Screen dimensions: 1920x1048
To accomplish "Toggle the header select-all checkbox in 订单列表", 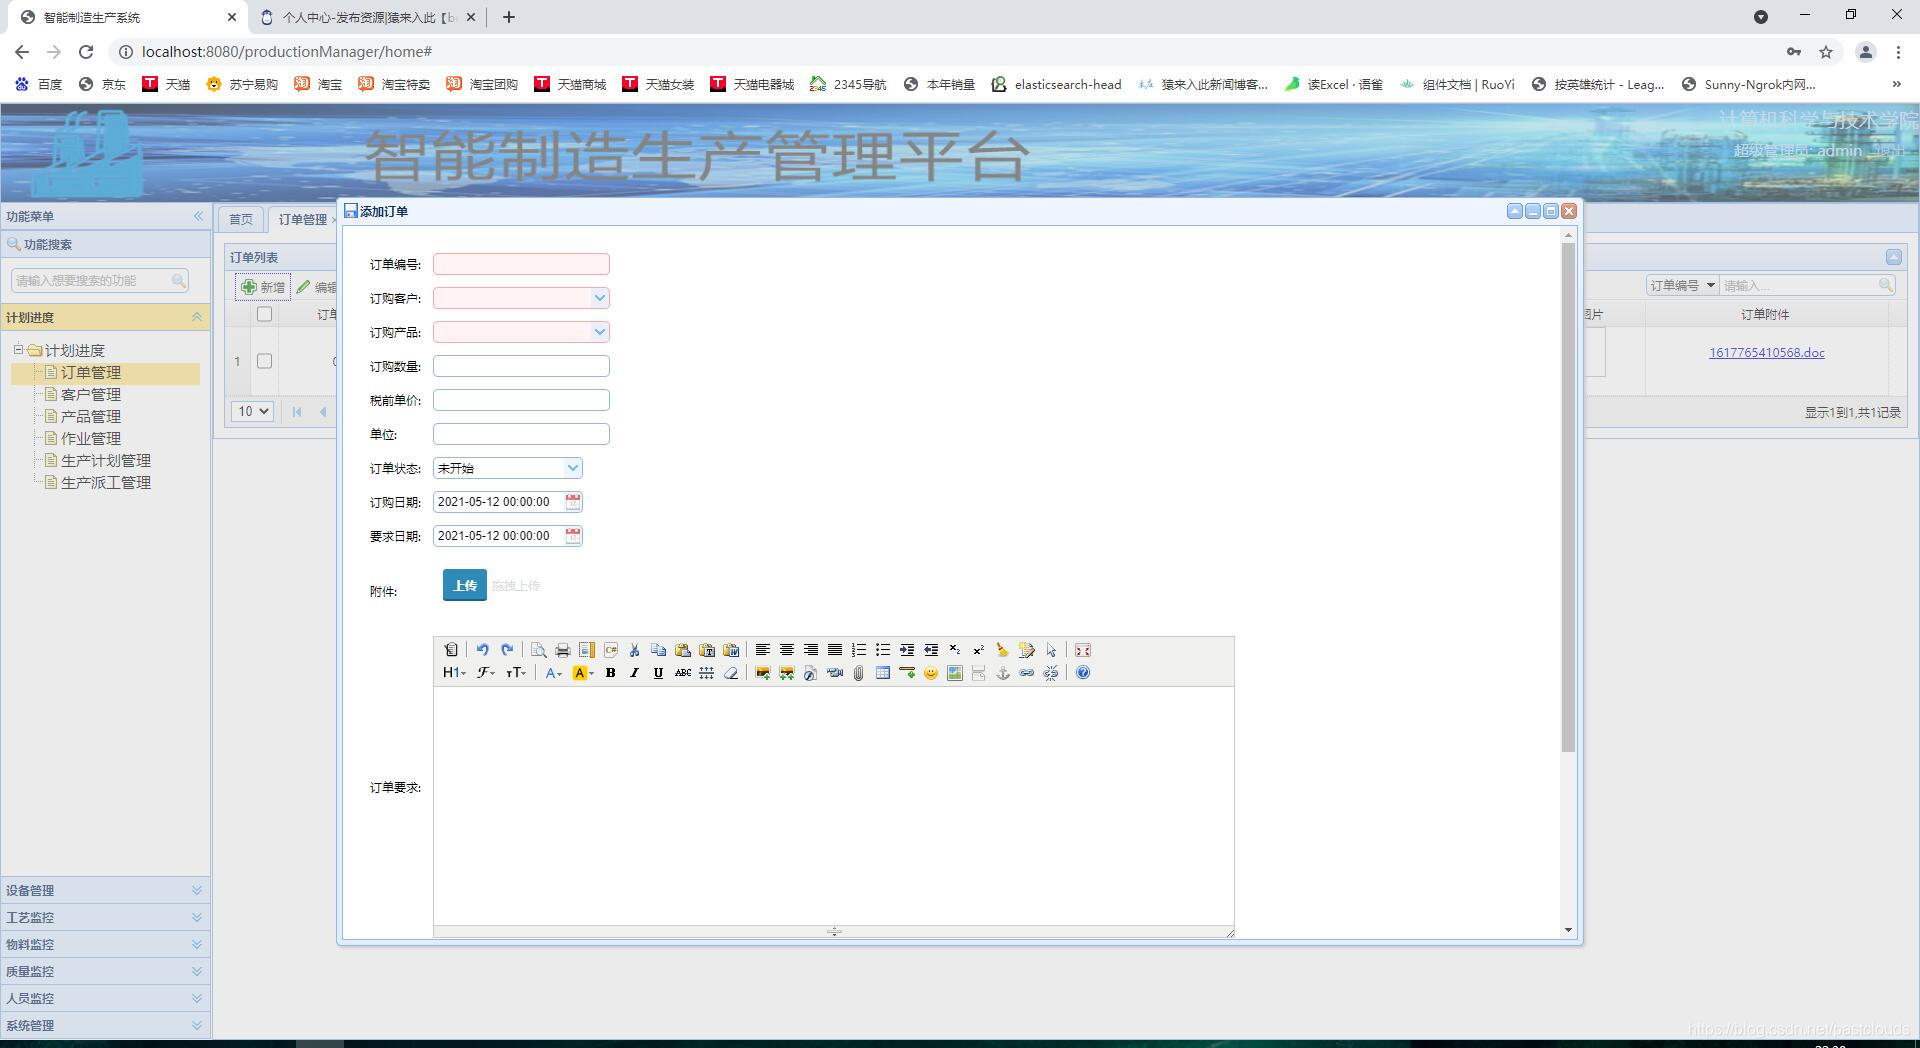I will [264, 313].
